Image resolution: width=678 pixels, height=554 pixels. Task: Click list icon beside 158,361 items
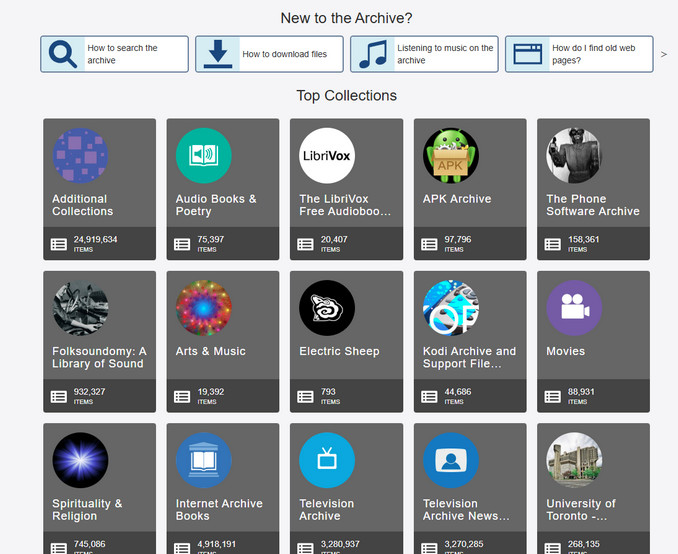point(552,244)
